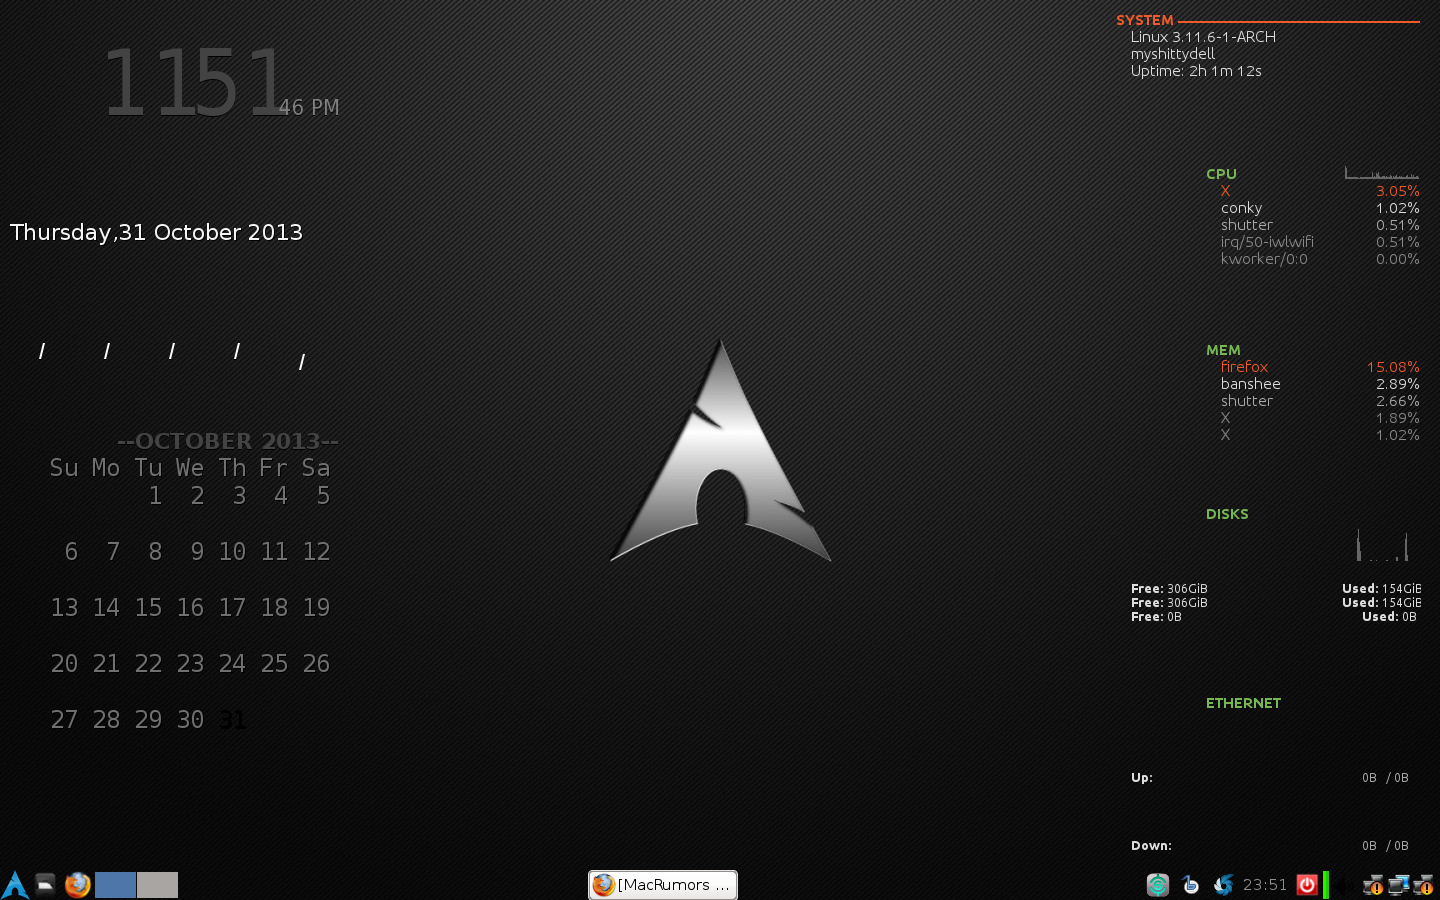Click the 46 PM seconds text
Image resolution: width=1440 pixels, height=900 pixels.
[x=309, y=107]
